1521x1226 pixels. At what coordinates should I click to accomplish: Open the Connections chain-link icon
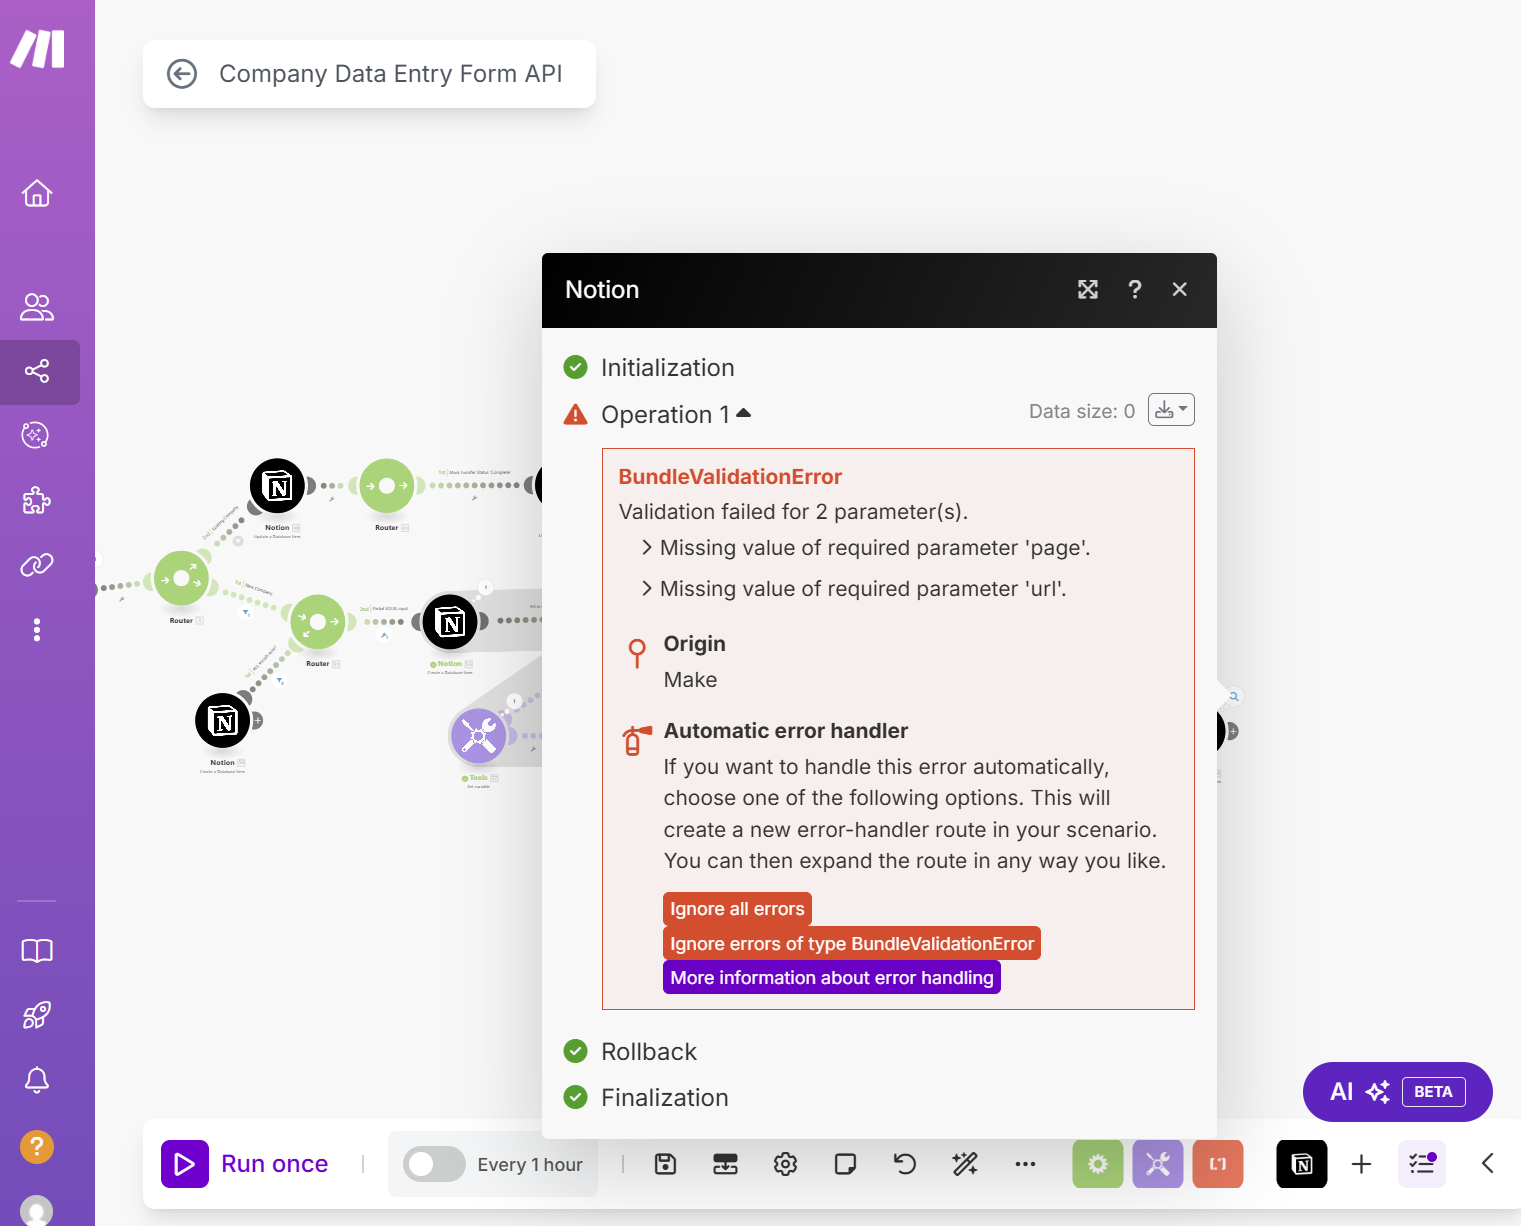point(37,565)
